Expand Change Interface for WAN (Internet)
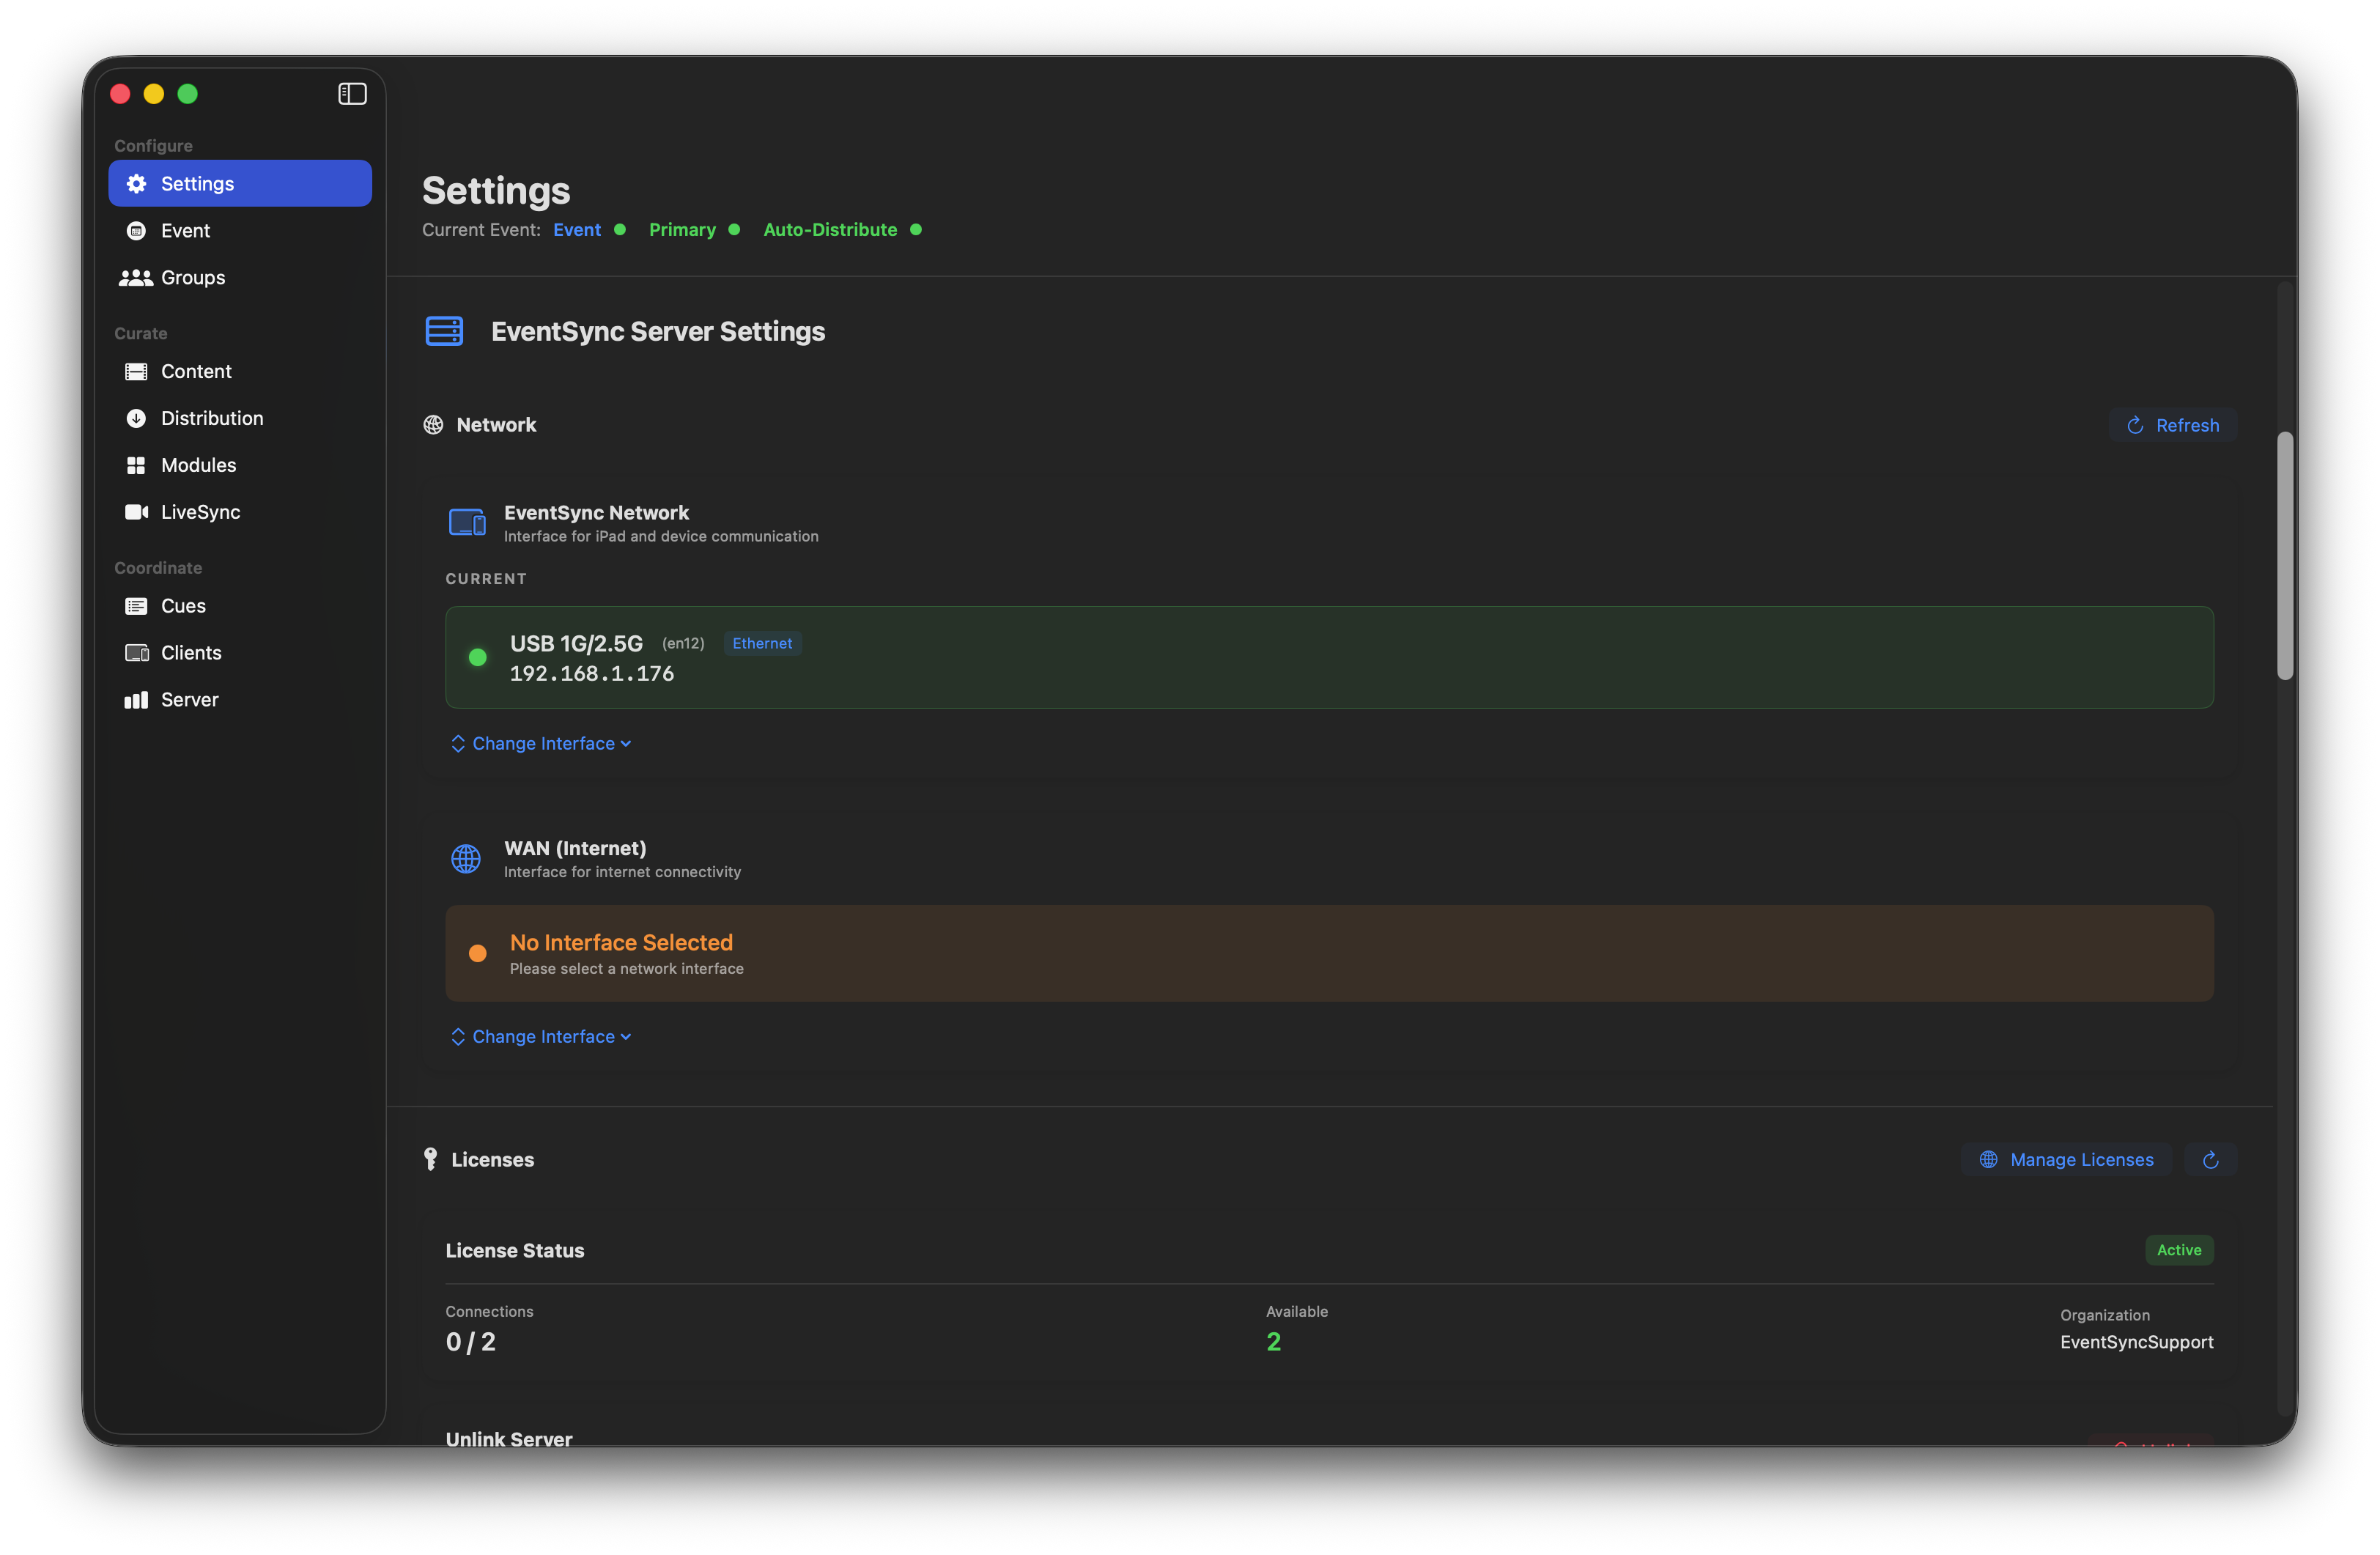2380x1555 pixels. click(x=541, y=1036)
